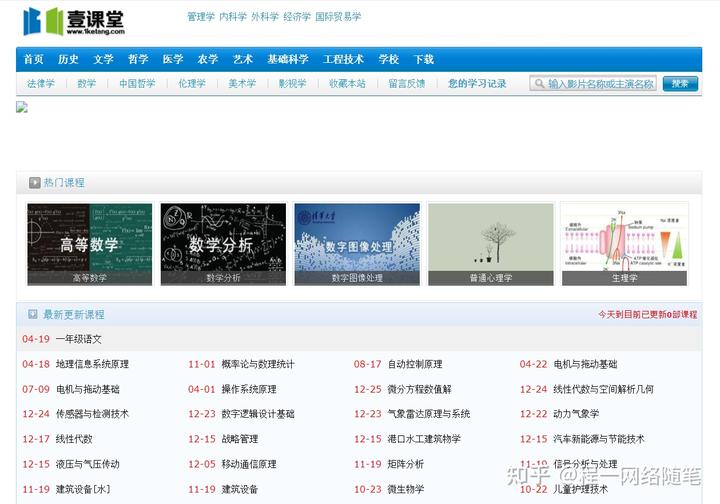Open the 建筑设备[水] course link
720x504 pixels.
click(x=83, y=489)
